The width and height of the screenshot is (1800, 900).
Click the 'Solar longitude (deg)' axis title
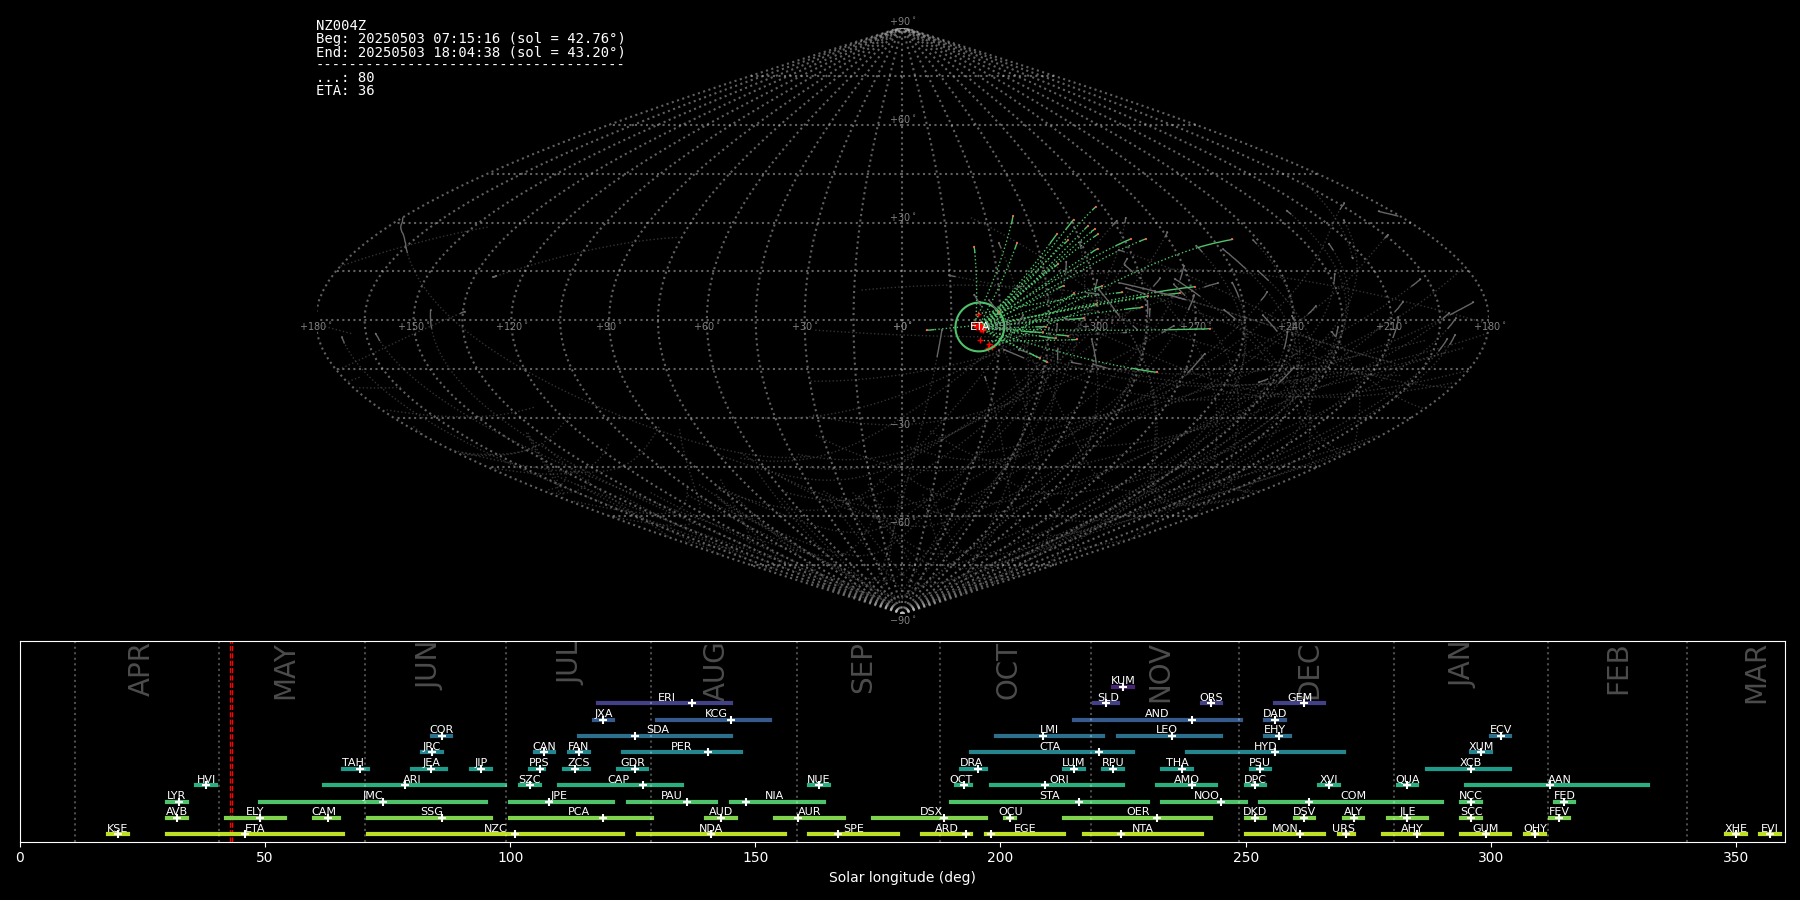(x=902, y=877)
